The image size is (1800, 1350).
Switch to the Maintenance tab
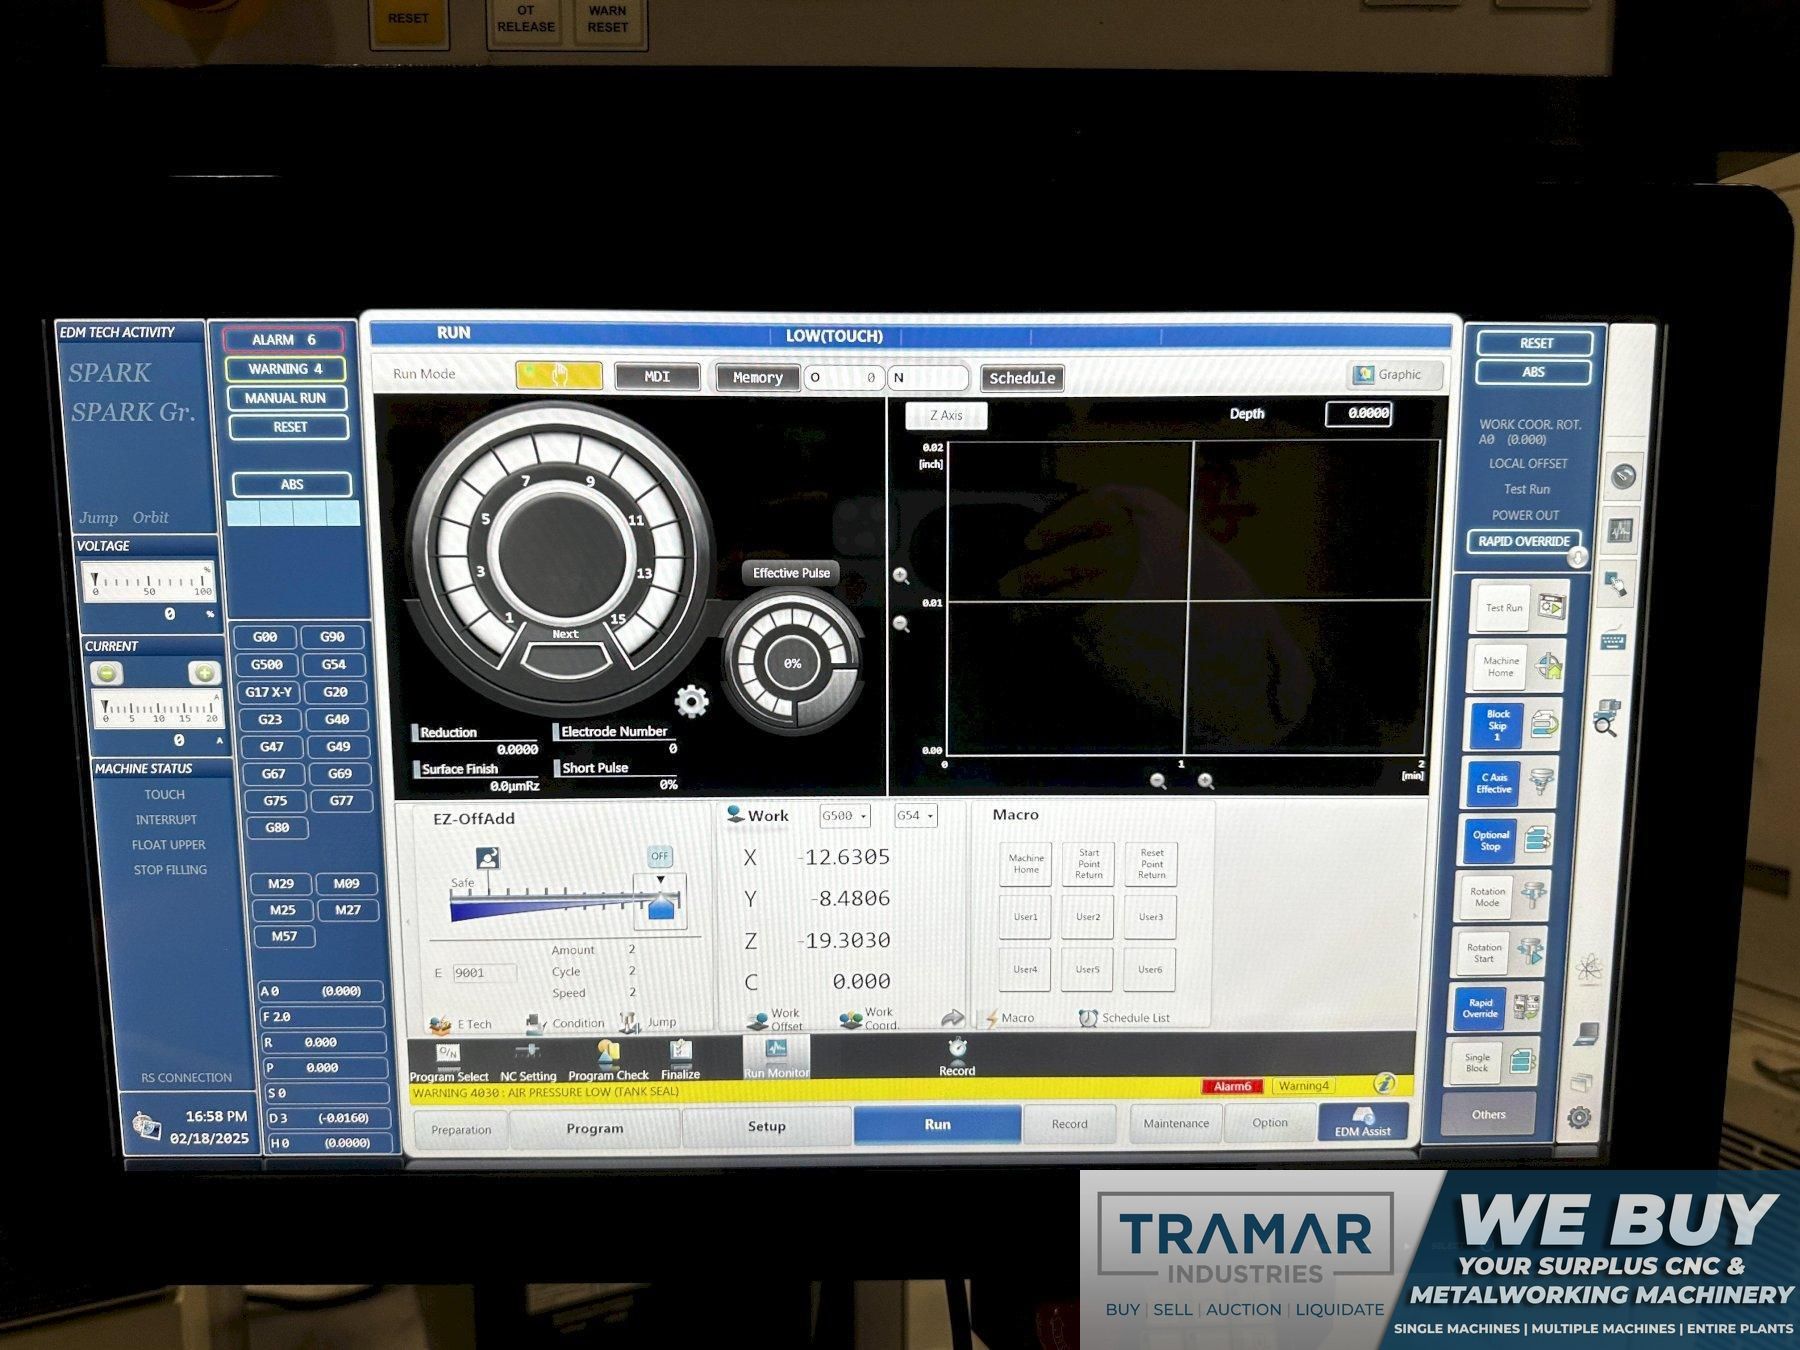point(1176,1123)
